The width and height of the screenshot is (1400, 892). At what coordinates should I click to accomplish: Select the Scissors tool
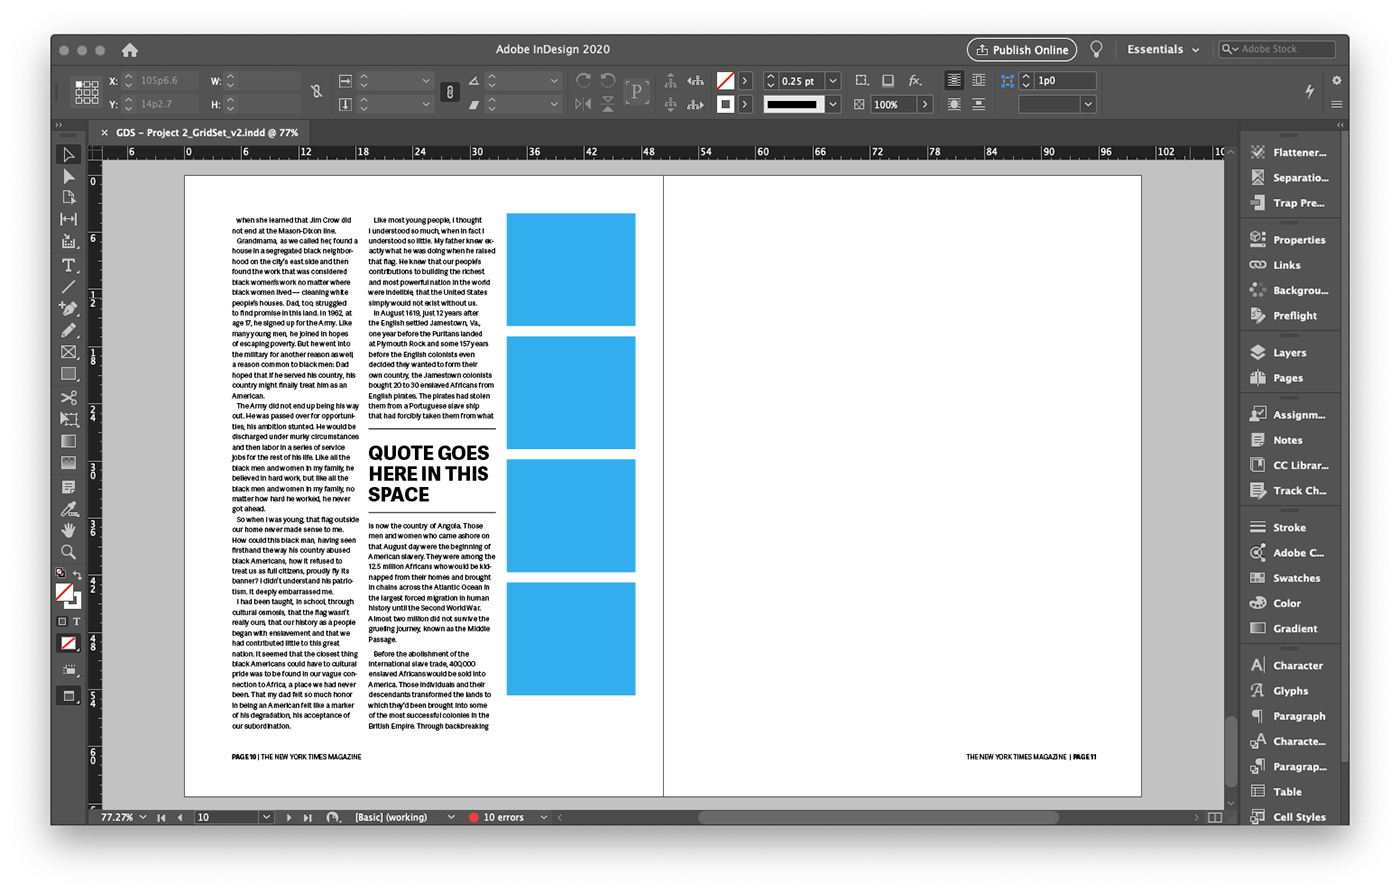pos(68,398)
